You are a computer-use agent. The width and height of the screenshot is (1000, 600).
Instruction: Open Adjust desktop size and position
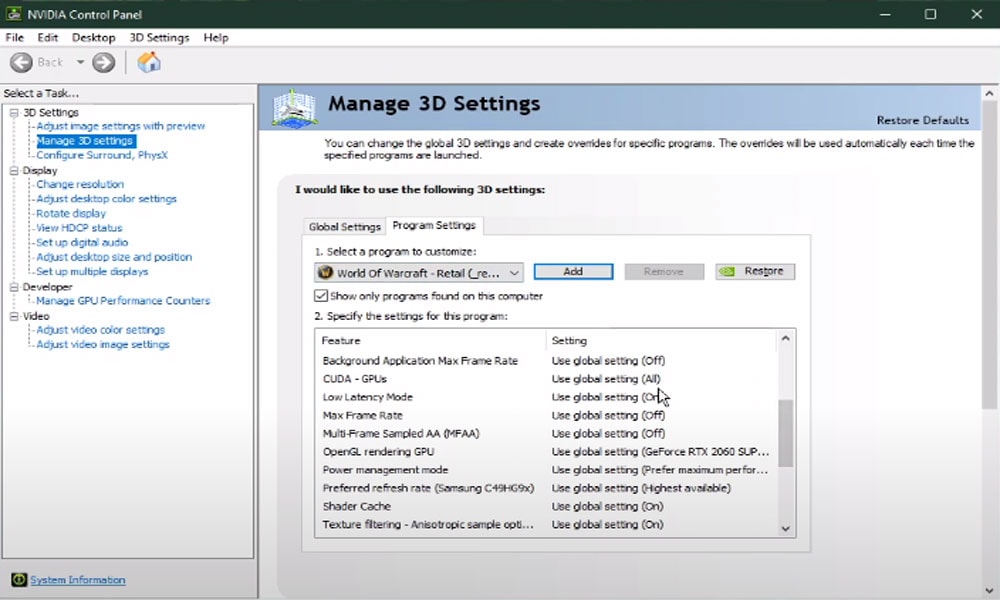point(114,257)
